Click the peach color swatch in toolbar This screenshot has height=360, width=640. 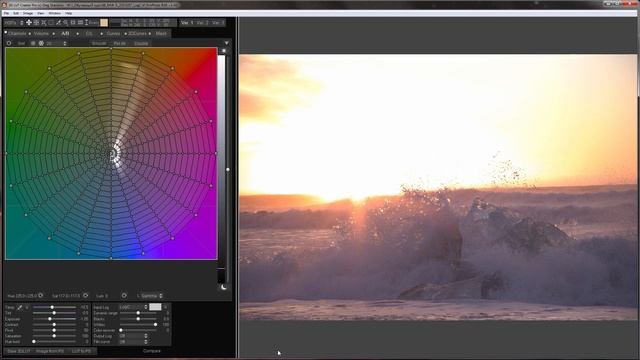point(104,23)
